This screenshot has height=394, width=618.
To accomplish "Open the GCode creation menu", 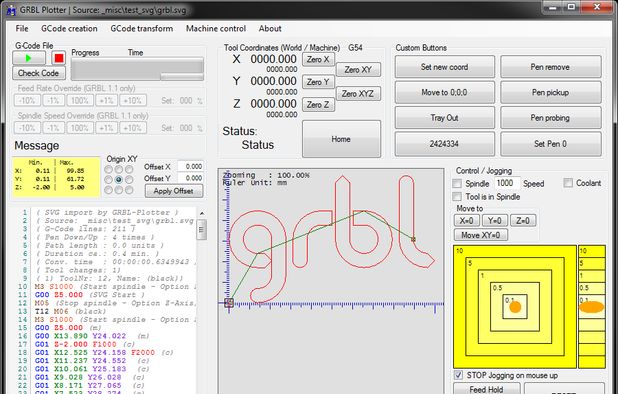I will (x=69, y=28).
